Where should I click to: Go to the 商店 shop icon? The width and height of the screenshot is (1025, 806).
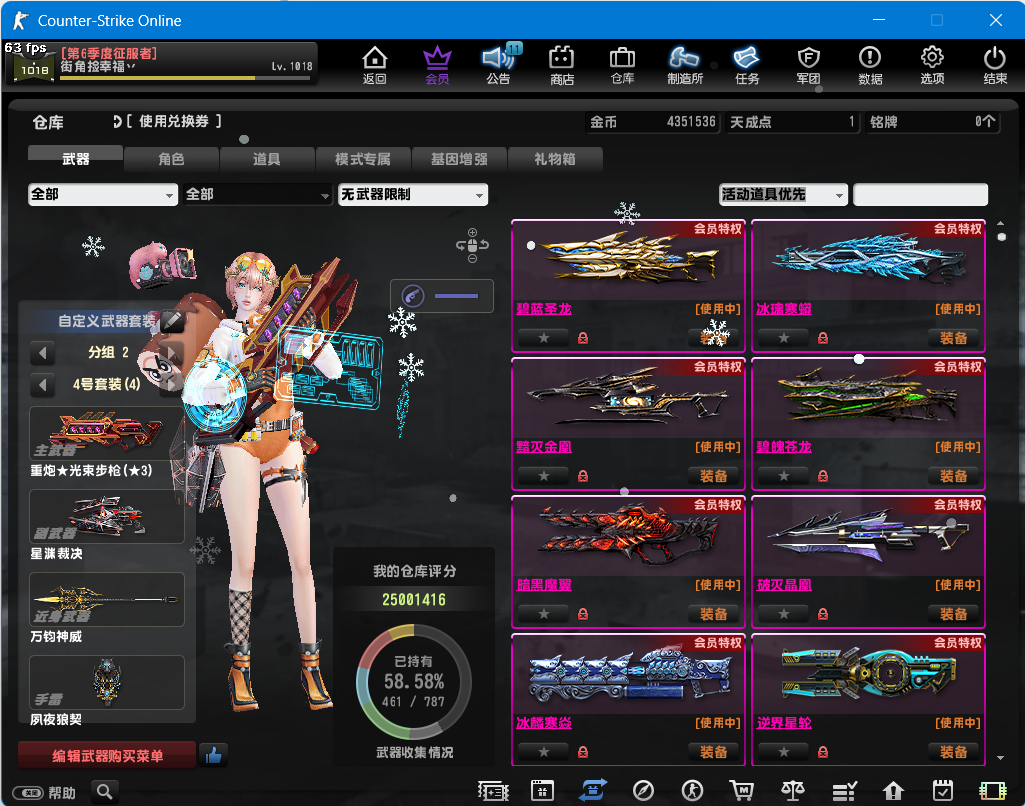coord(562,65)
